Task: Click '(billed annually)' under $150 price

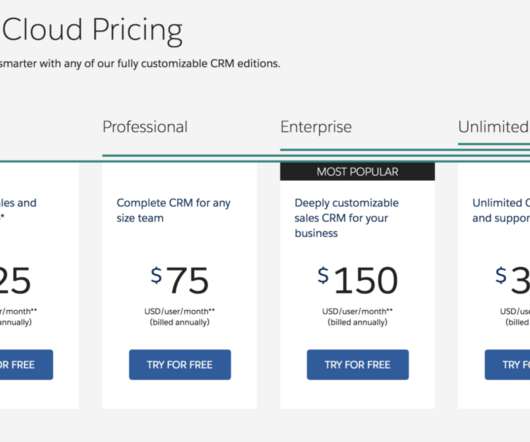Action: (x=358, y=322)
